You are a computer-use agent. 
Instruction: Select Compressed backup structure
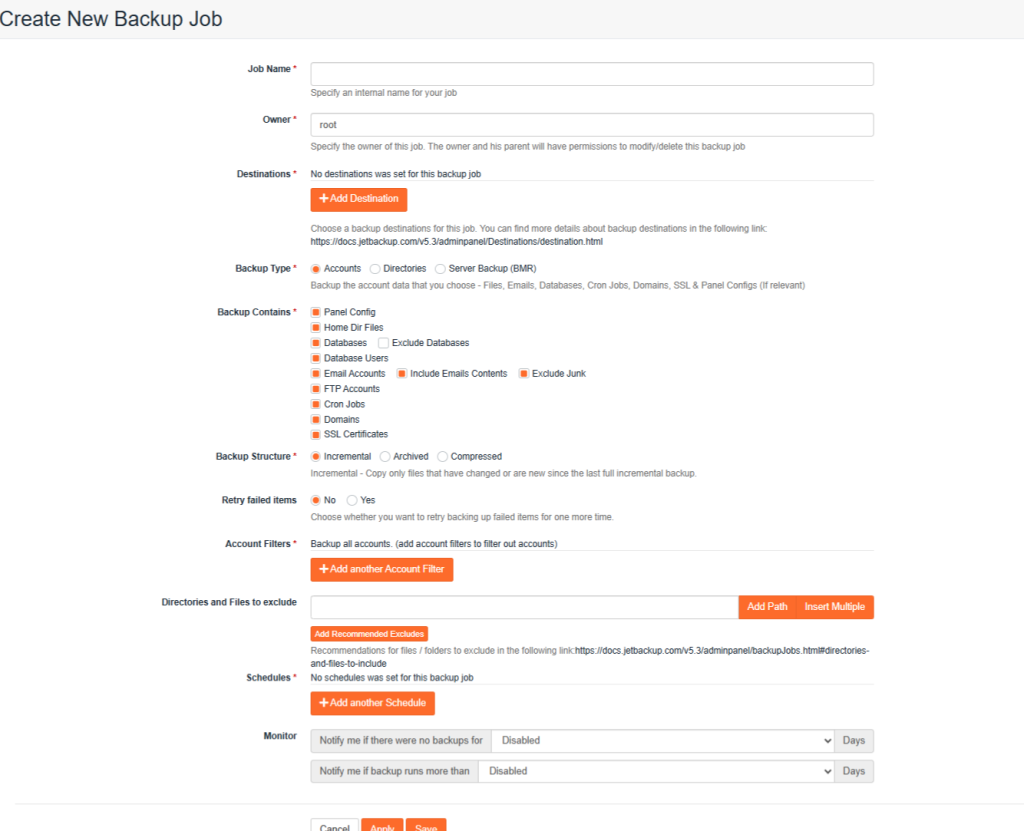pos(442,457)
